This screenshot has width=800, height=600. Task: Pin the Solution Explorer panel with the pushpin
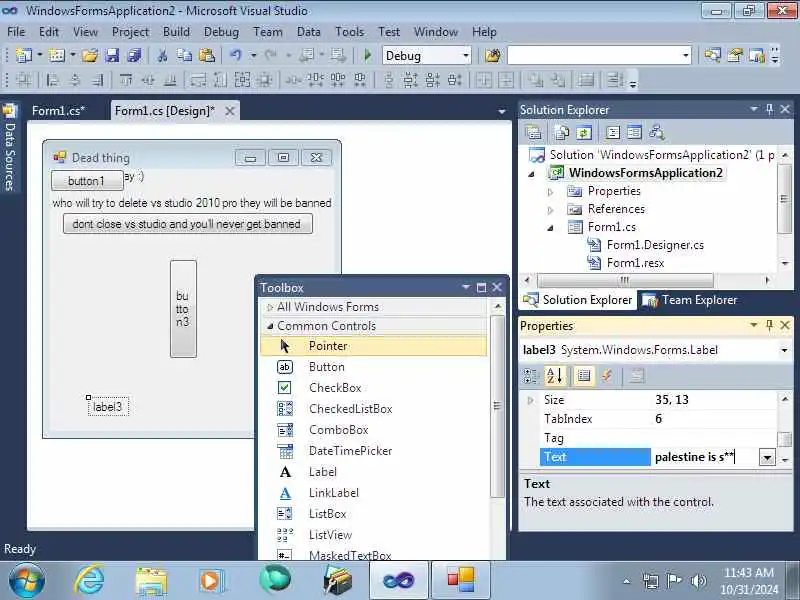[769, 109]
